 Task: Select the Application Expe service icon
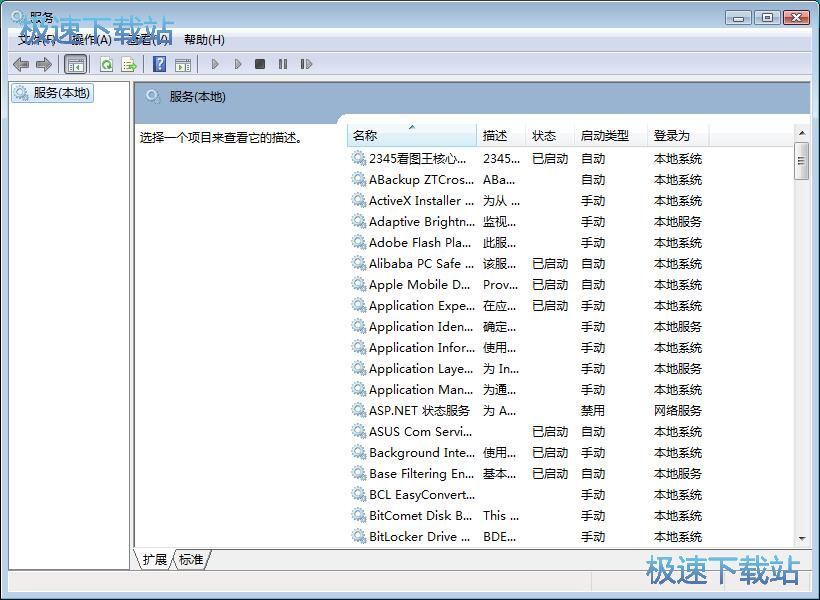[x=358, y=305]
